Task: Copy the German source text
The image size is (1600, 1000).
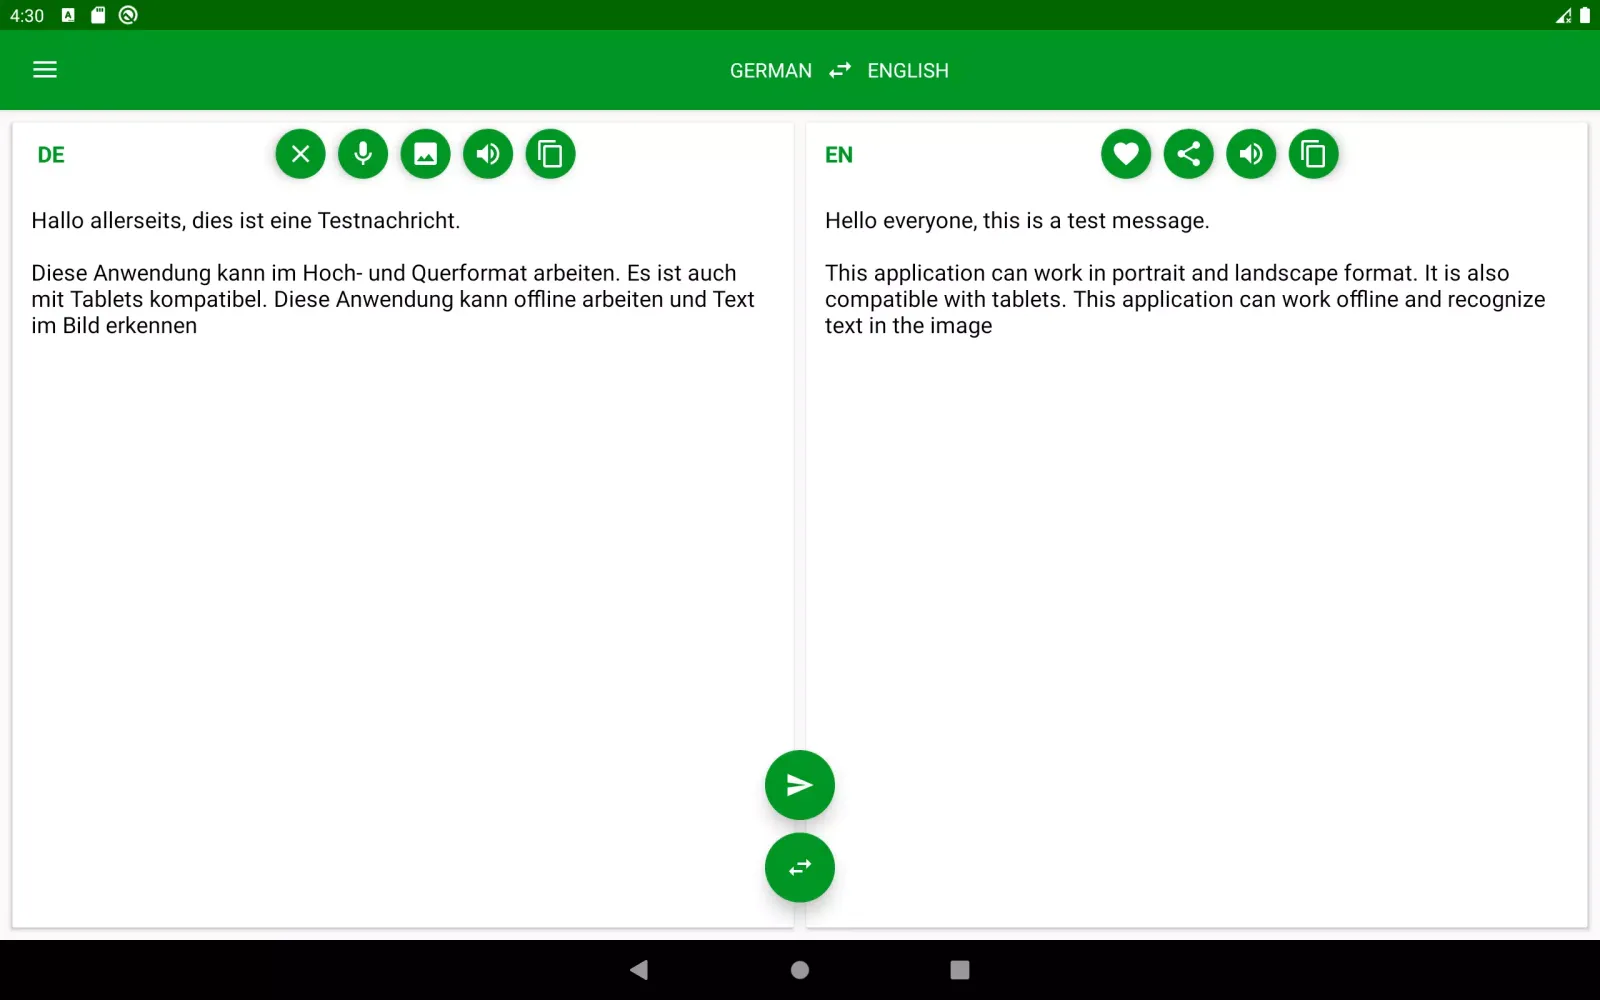Action: tap(551, 154)
